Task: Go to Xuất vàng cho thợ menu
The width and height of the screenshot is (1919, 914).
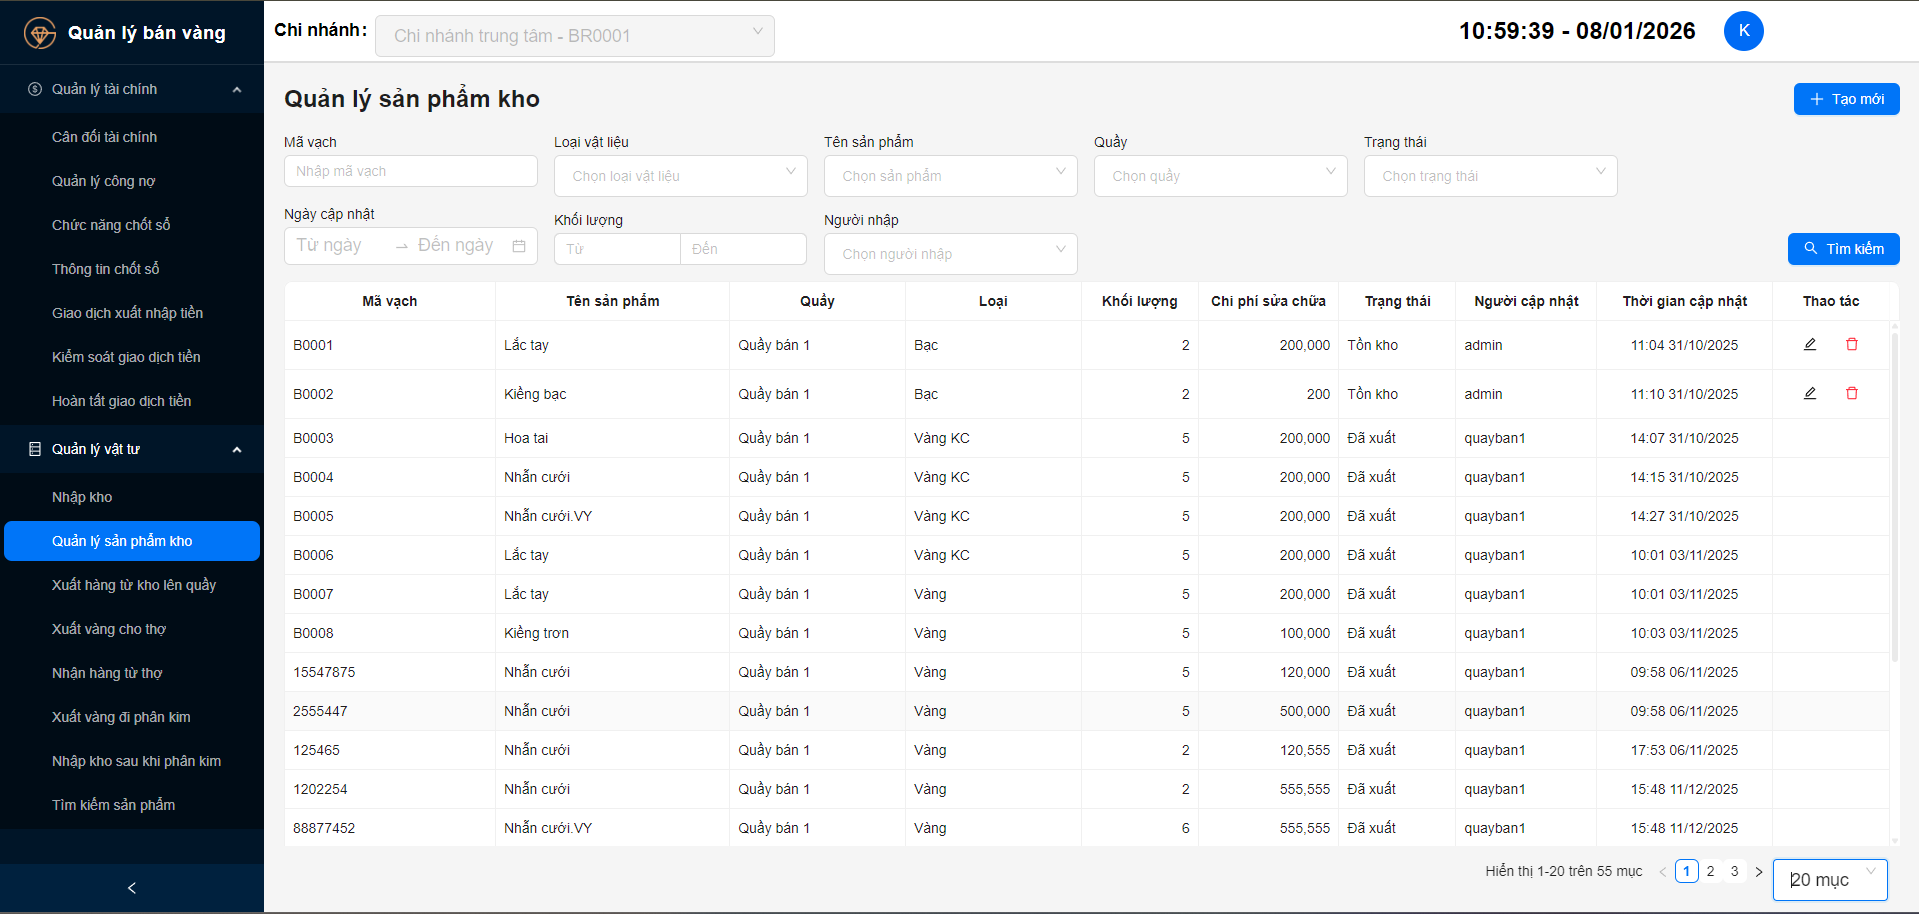Action: [x=109, y=629]
